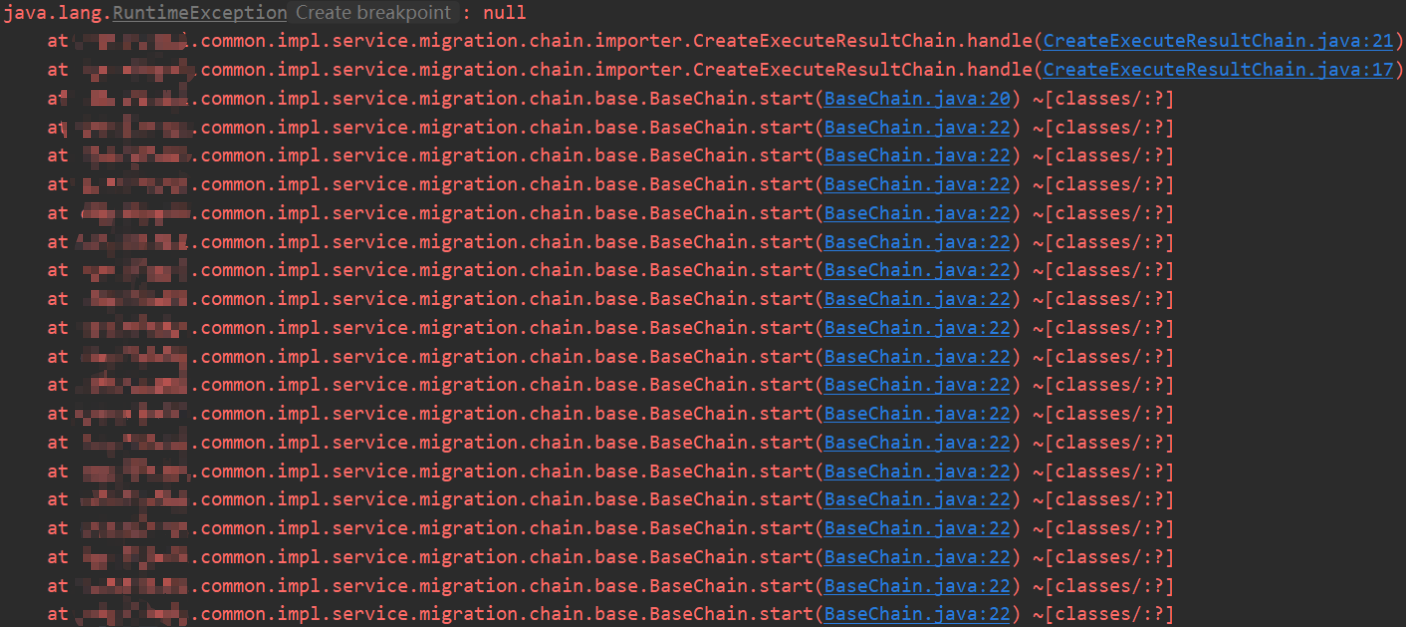Image resolution: width=1406 pixels, height=627 pixels.
Task: Open the second-to-last BaseChain.java:22 link
Action: [918, 586]
